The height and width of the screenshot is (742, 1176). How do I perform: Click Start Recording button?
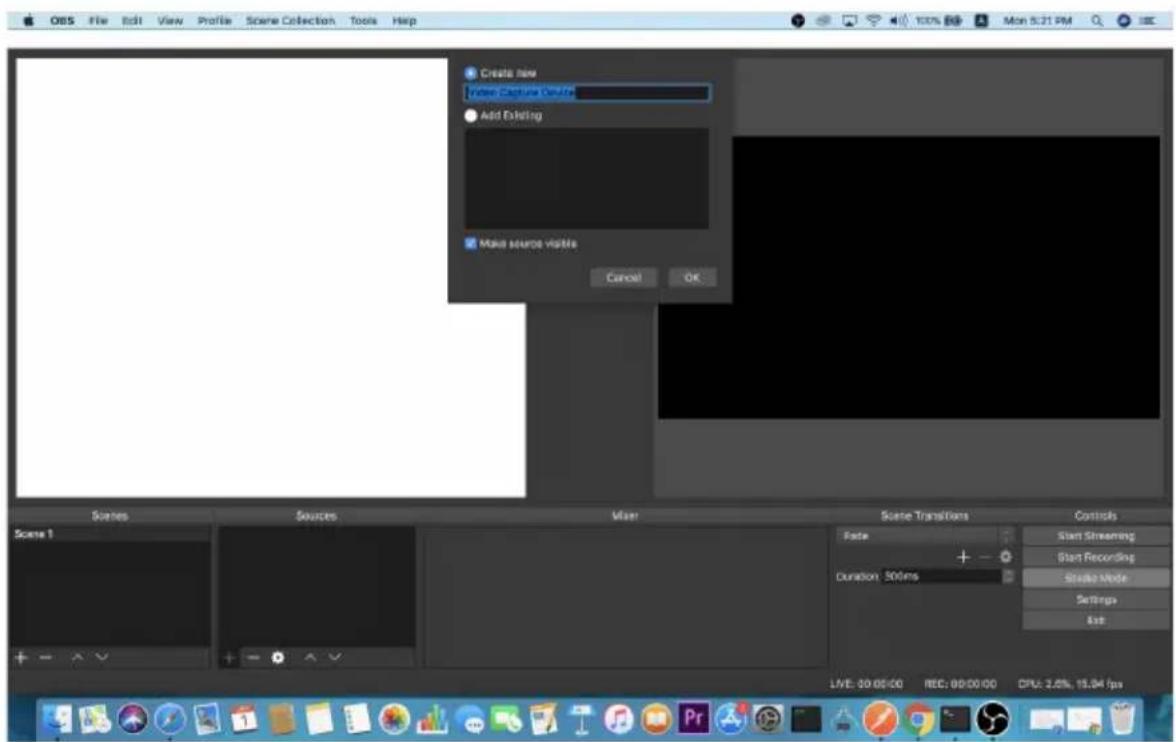click(x=1096, y=557)
